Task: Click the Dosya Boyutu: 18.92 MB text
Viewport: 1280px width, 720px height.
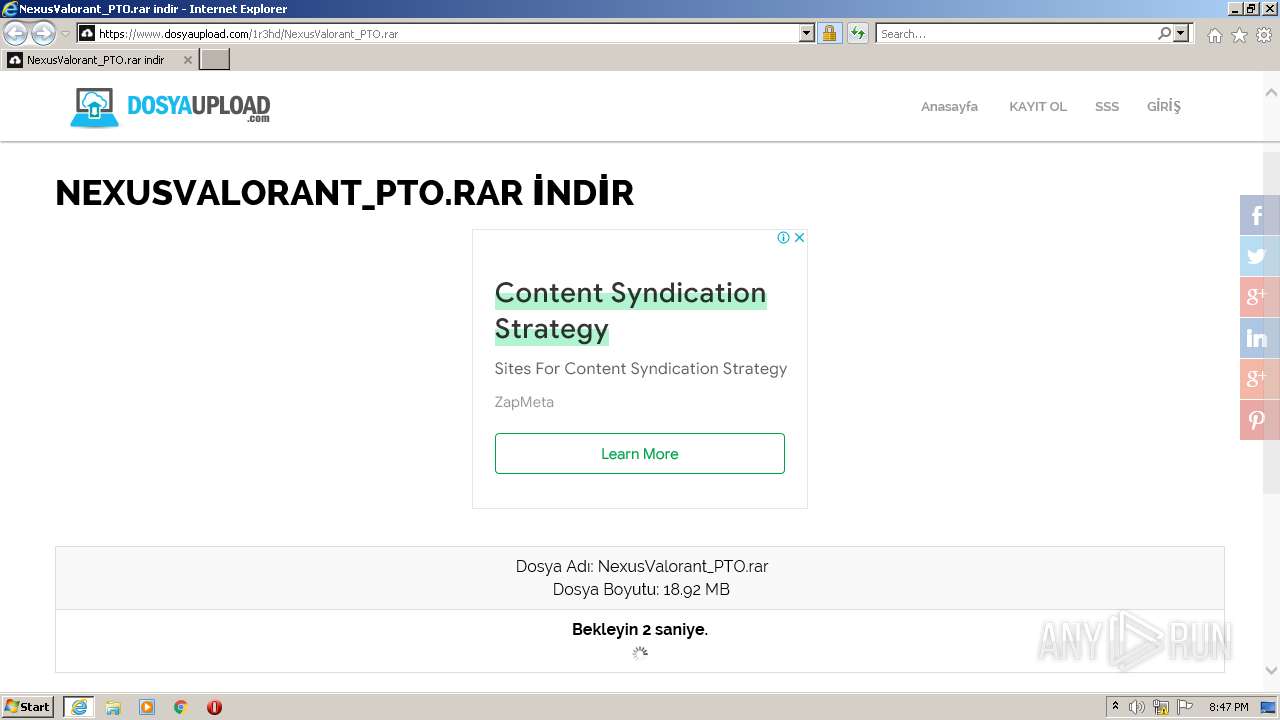Action: tap(641, 589)
